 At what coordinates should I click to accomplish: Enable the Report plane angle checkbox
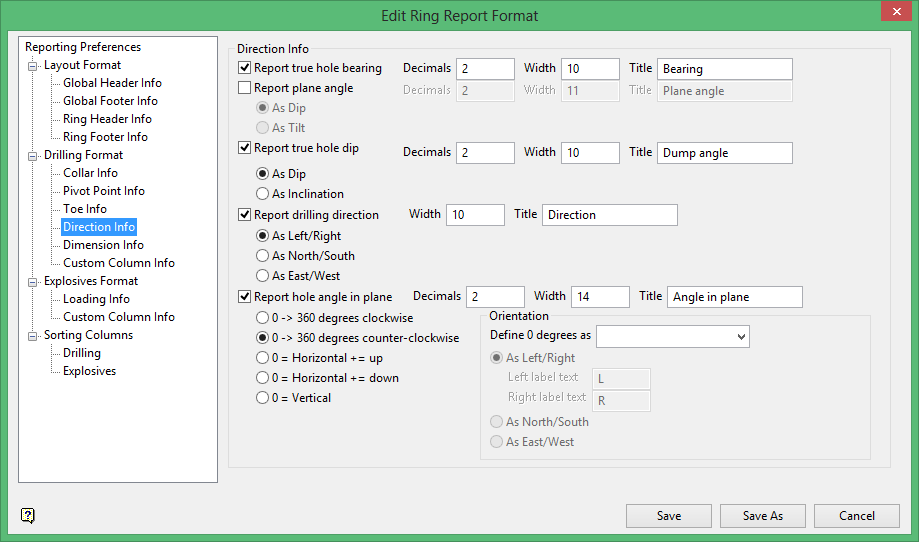tap(245, 88)
